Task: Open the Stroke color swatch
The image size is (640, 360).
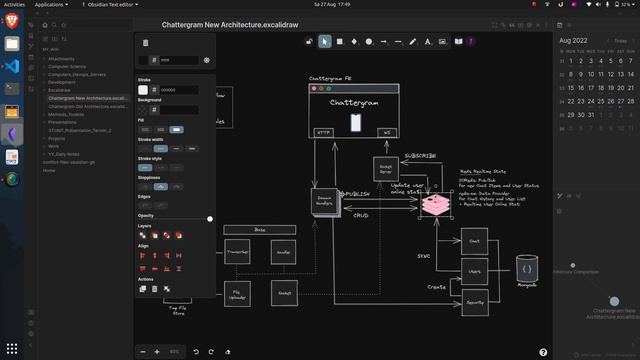Action: (x=143, y=90)
